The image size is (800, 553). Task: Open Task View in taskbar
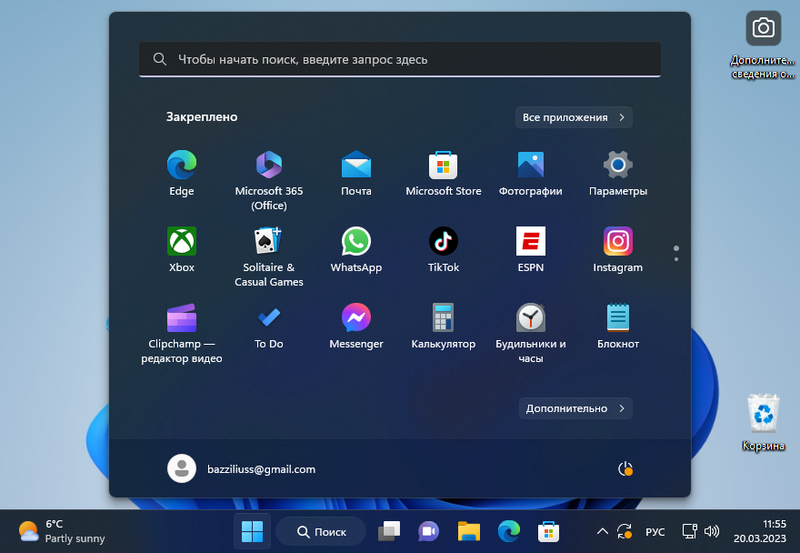click(389, 532)
